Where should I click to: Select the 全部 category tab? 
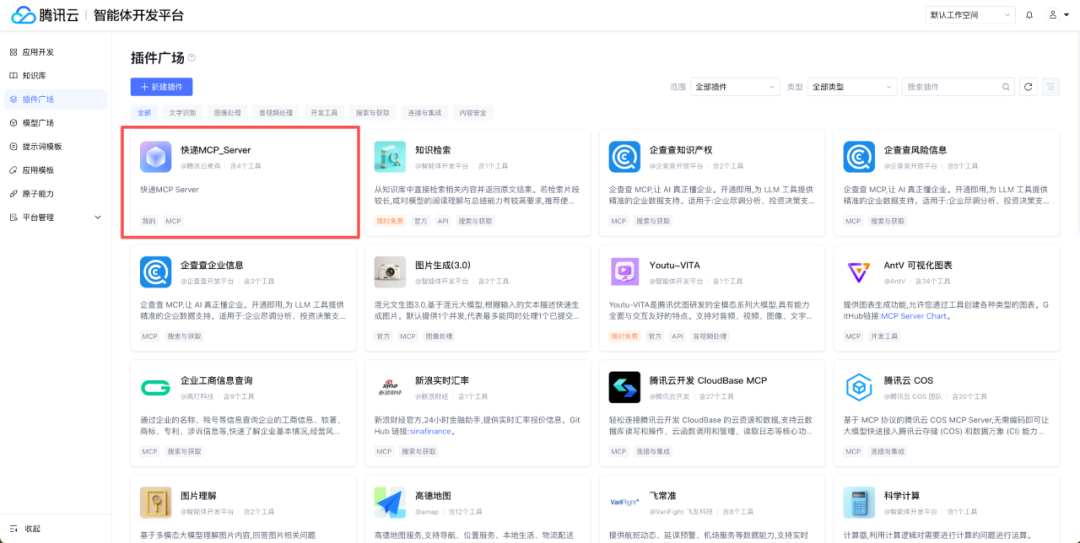click(144, 112)
